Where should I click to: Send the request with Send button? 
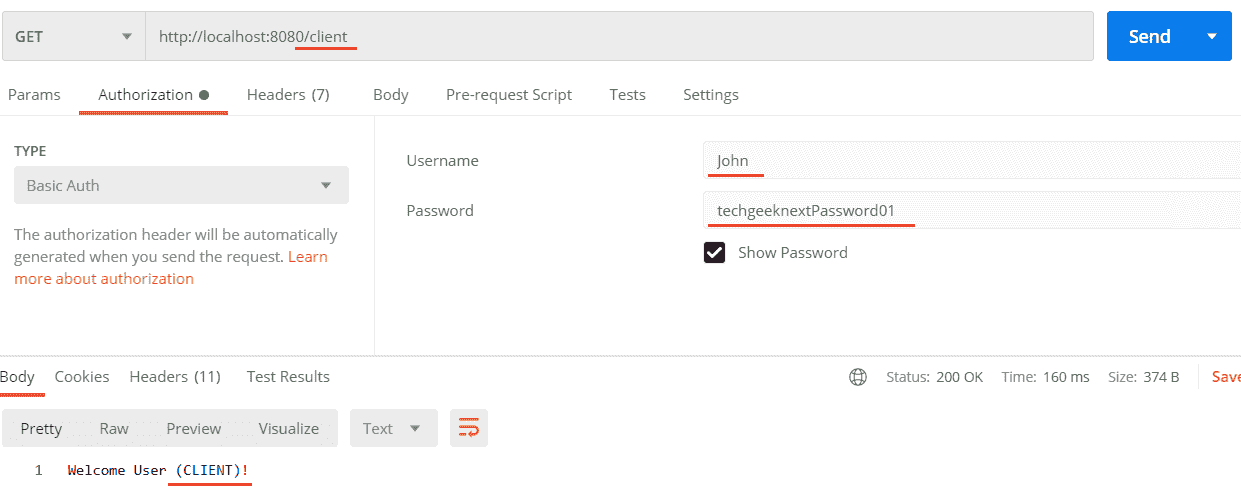tap(1150, 36)
